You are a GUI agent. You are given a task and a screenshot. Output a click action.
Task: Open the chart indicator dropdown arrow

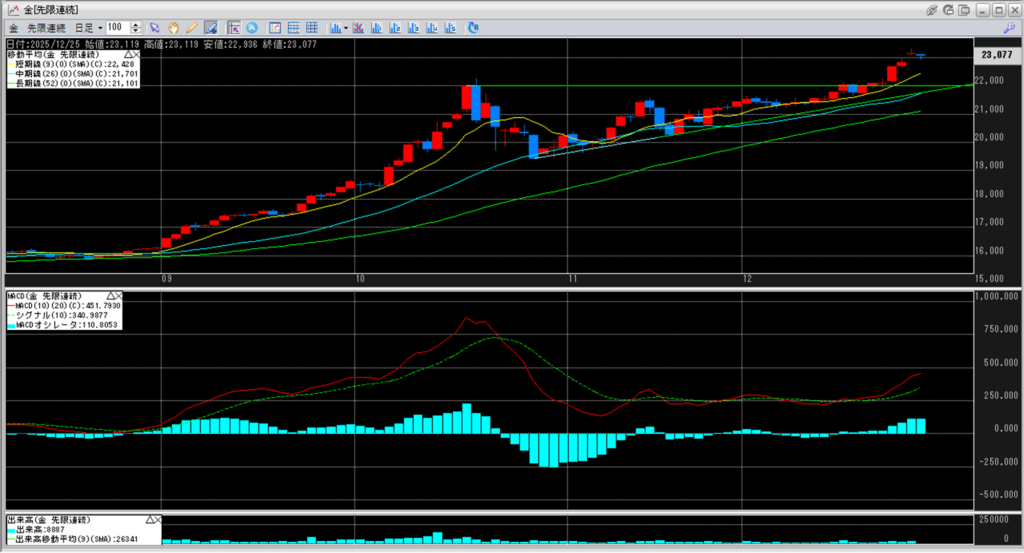pos(345,27)
